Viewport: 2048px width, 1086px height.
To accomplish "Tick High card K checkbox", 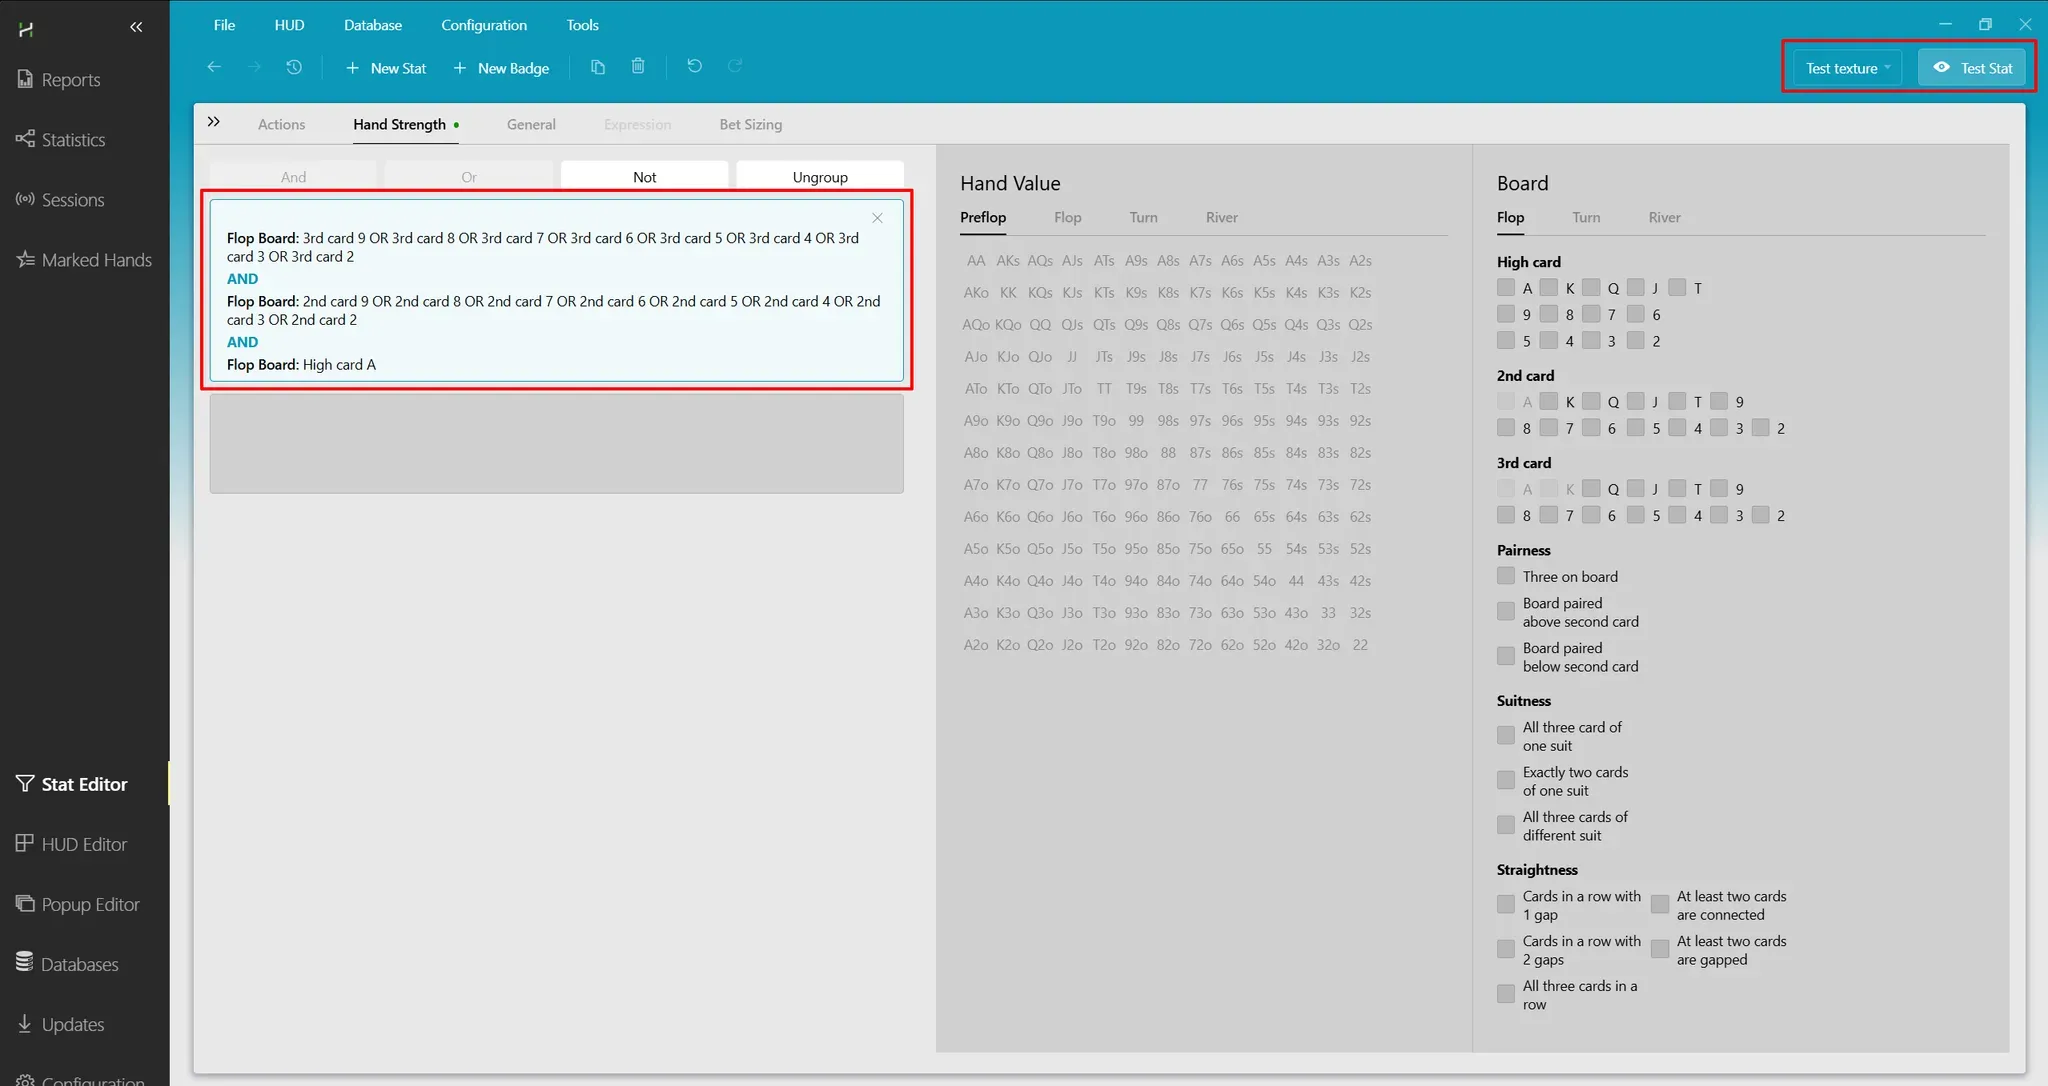I will (x=1548, y=288).
